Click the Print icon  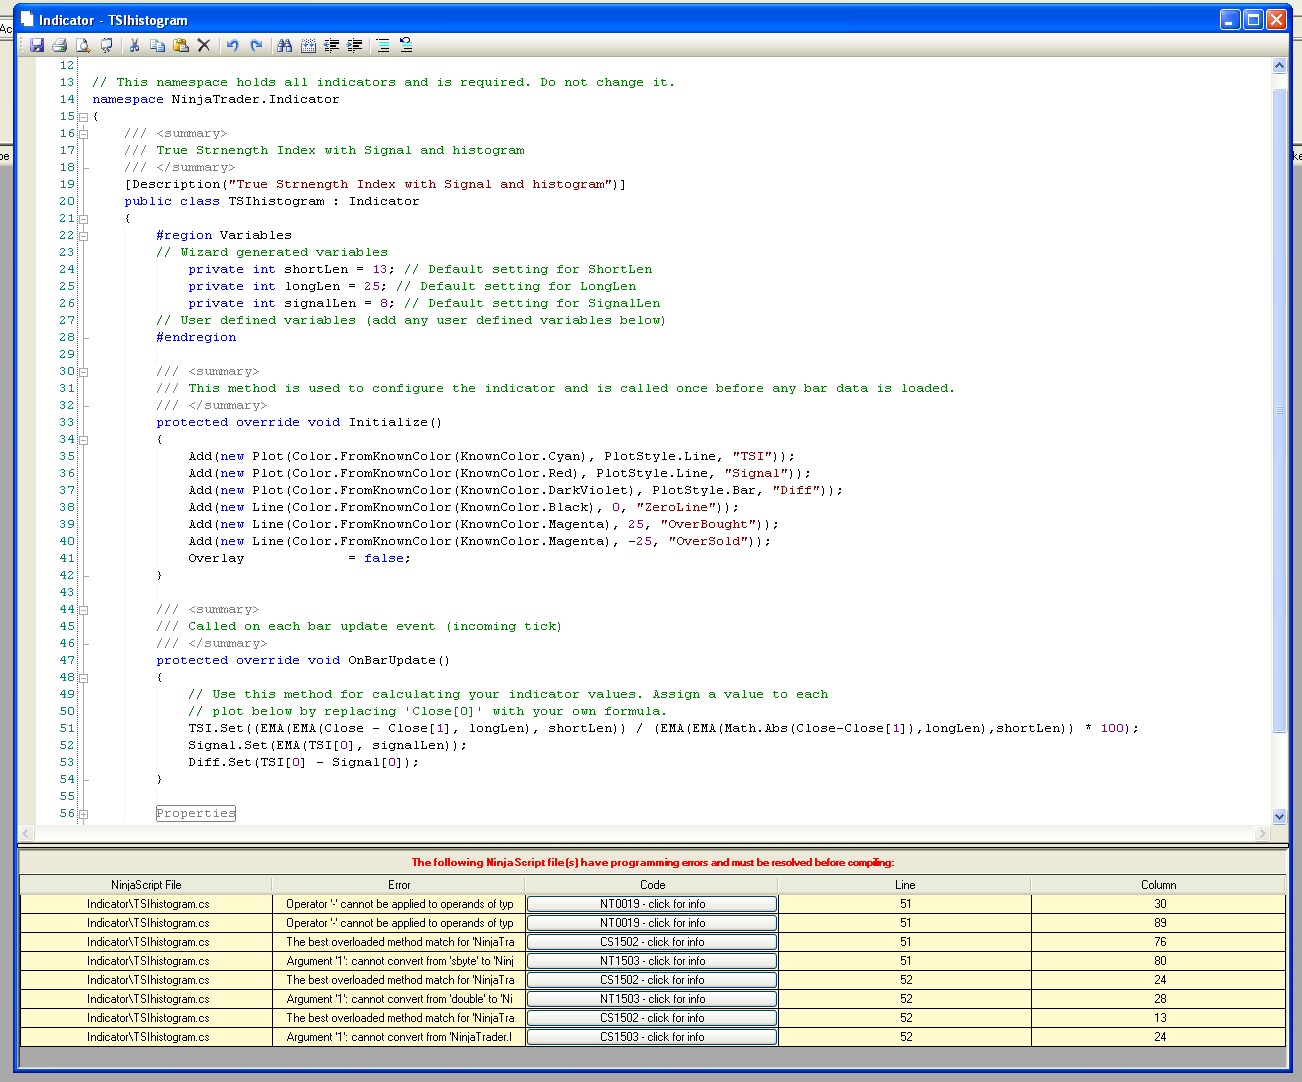point(60,45)
